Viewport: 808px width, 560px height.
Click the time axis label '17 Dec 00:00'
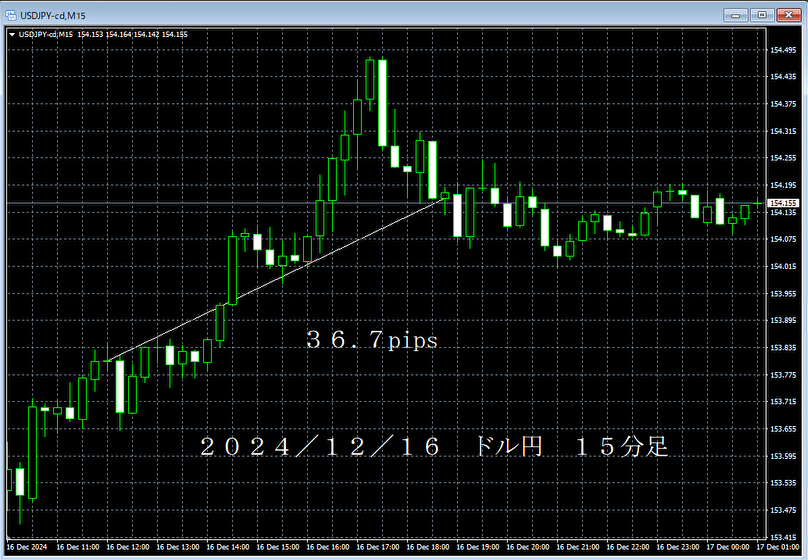(728, 547)
